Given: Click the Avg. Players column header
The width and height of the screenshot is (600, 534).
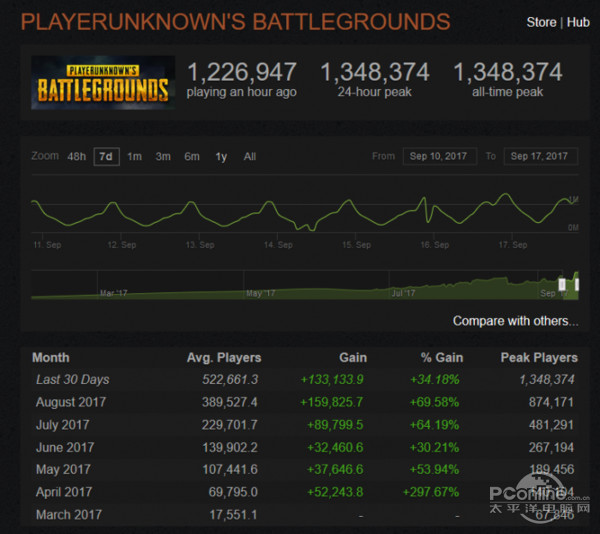Looking at the screenshot, I should (x=224, y=357).
